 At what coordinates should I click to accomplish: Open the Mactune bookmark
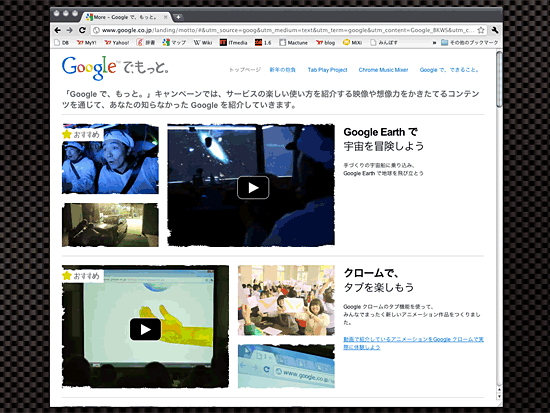click(294, 42)
